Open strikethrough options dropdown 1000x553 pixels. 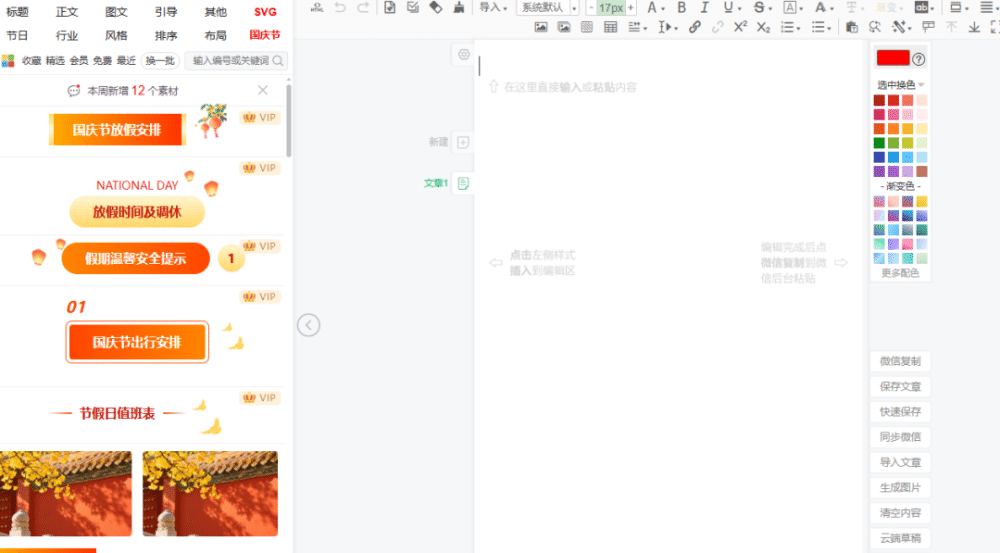[x=762, y=8]
